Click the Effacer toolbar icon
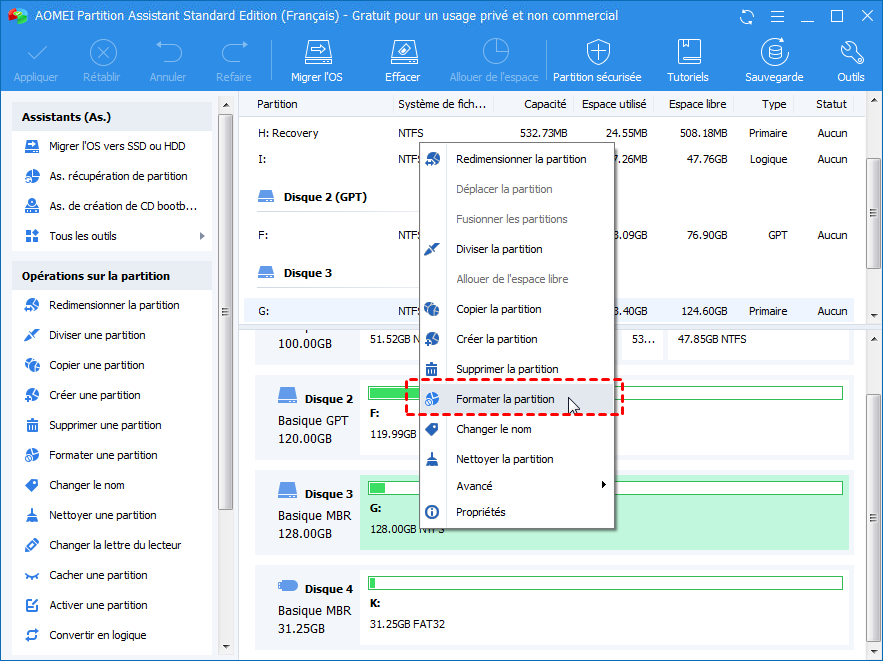The width and height of the screenshot is (883, 661). click(x=402, y=53)
